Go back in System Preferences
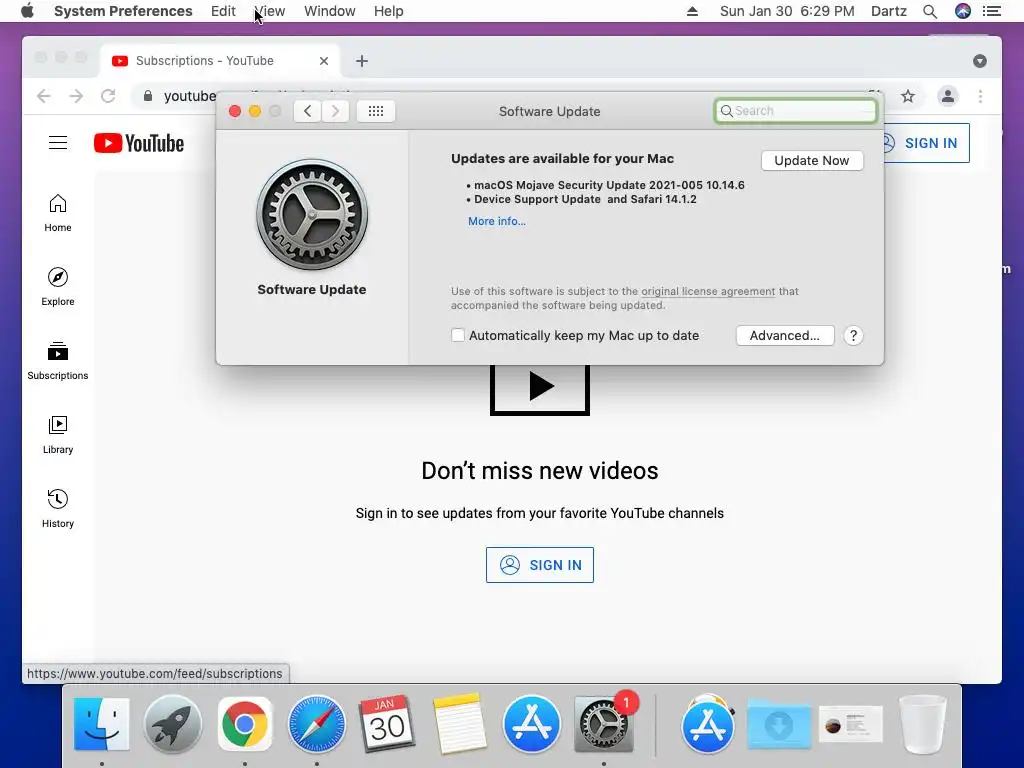The height and width of the screenshot is (768, 1024). (307, 111)
